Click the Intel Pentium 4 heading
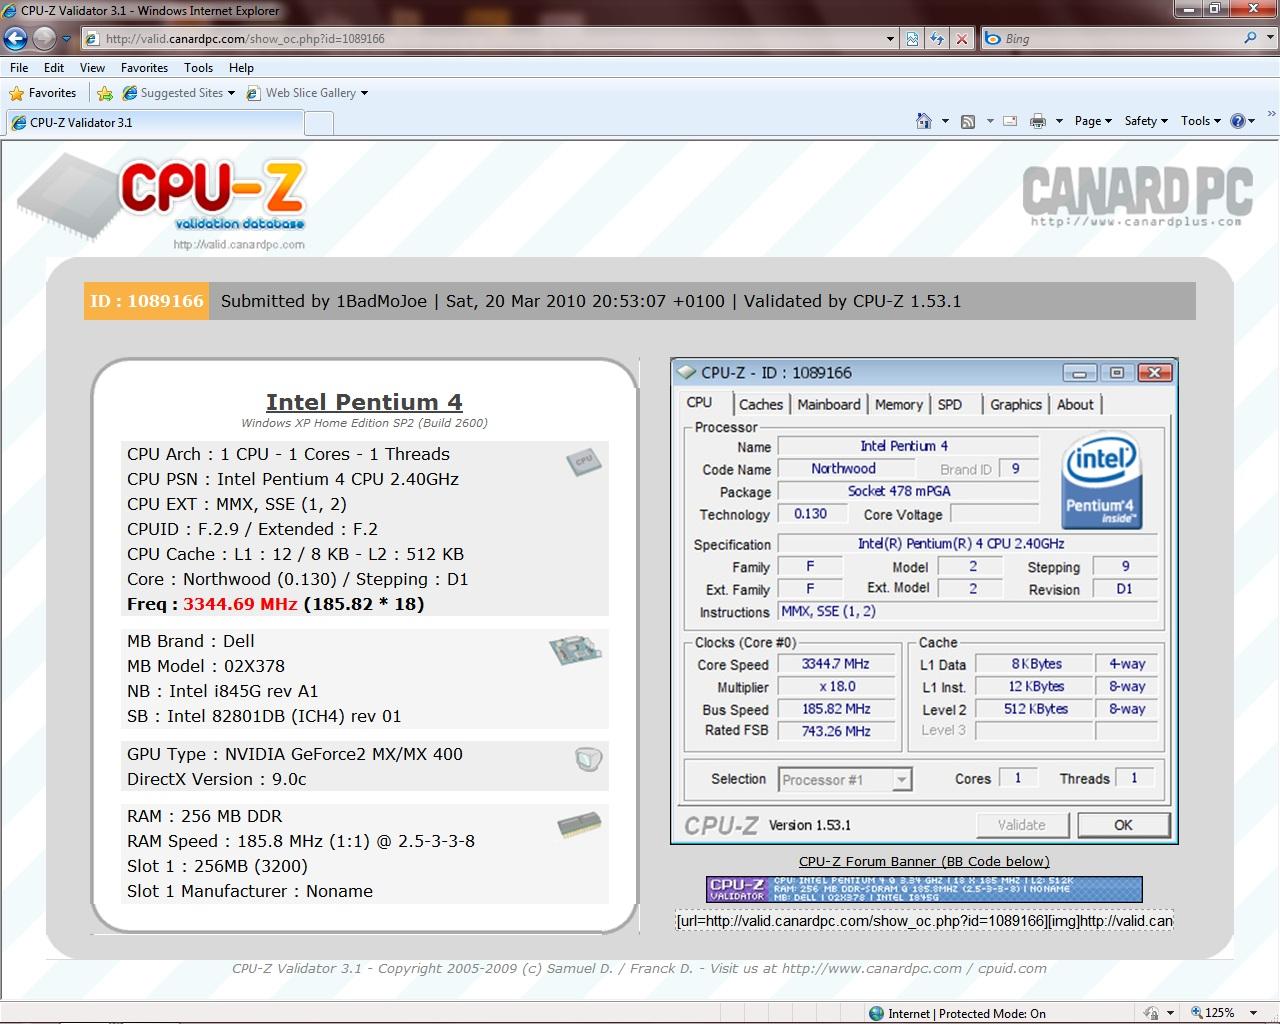This screenshot has height=1024, width=1280. (x=364, y=402)
